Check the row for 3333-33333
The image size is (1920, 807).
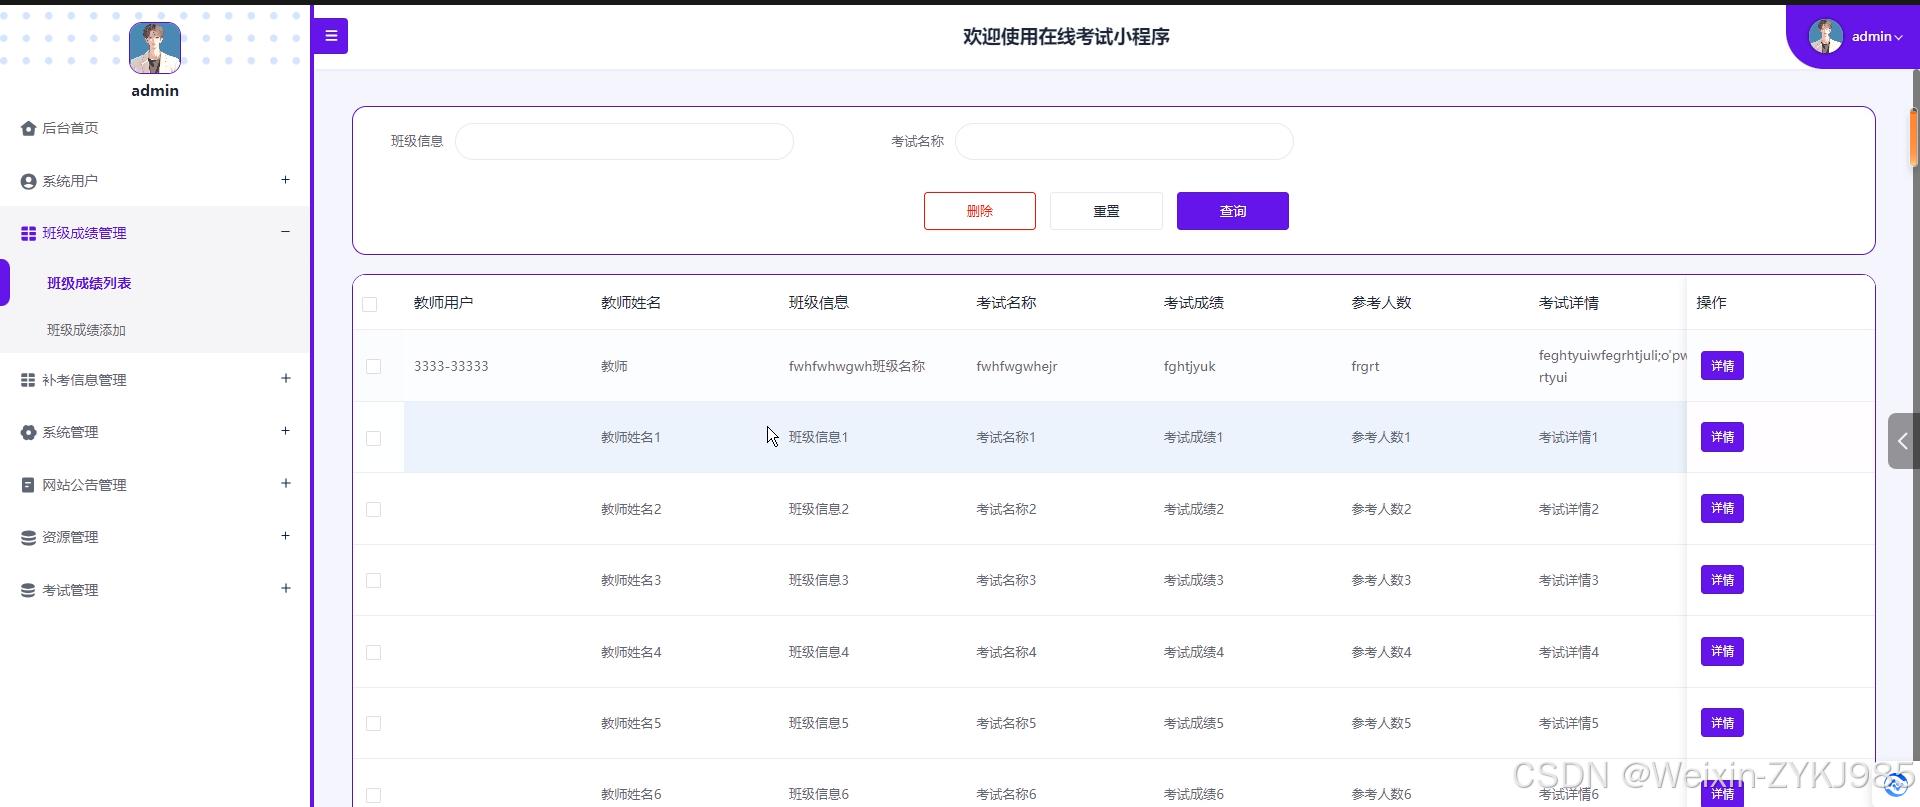point(373,367)
